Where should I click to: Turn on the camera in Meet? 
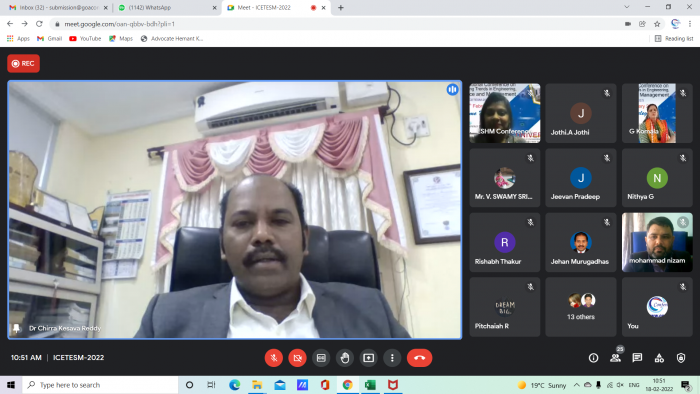[x=297, y=358]
